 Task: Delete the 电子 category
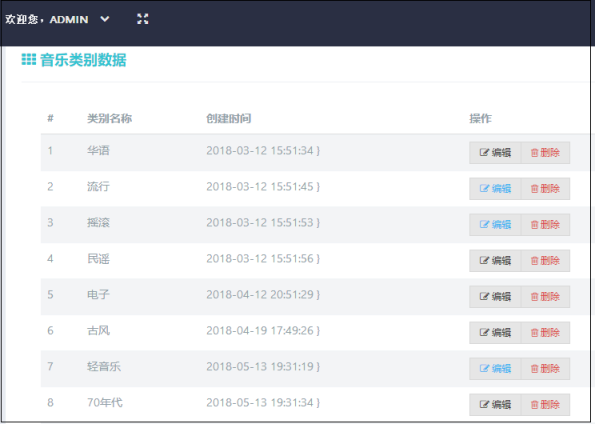tap(545, 297)
